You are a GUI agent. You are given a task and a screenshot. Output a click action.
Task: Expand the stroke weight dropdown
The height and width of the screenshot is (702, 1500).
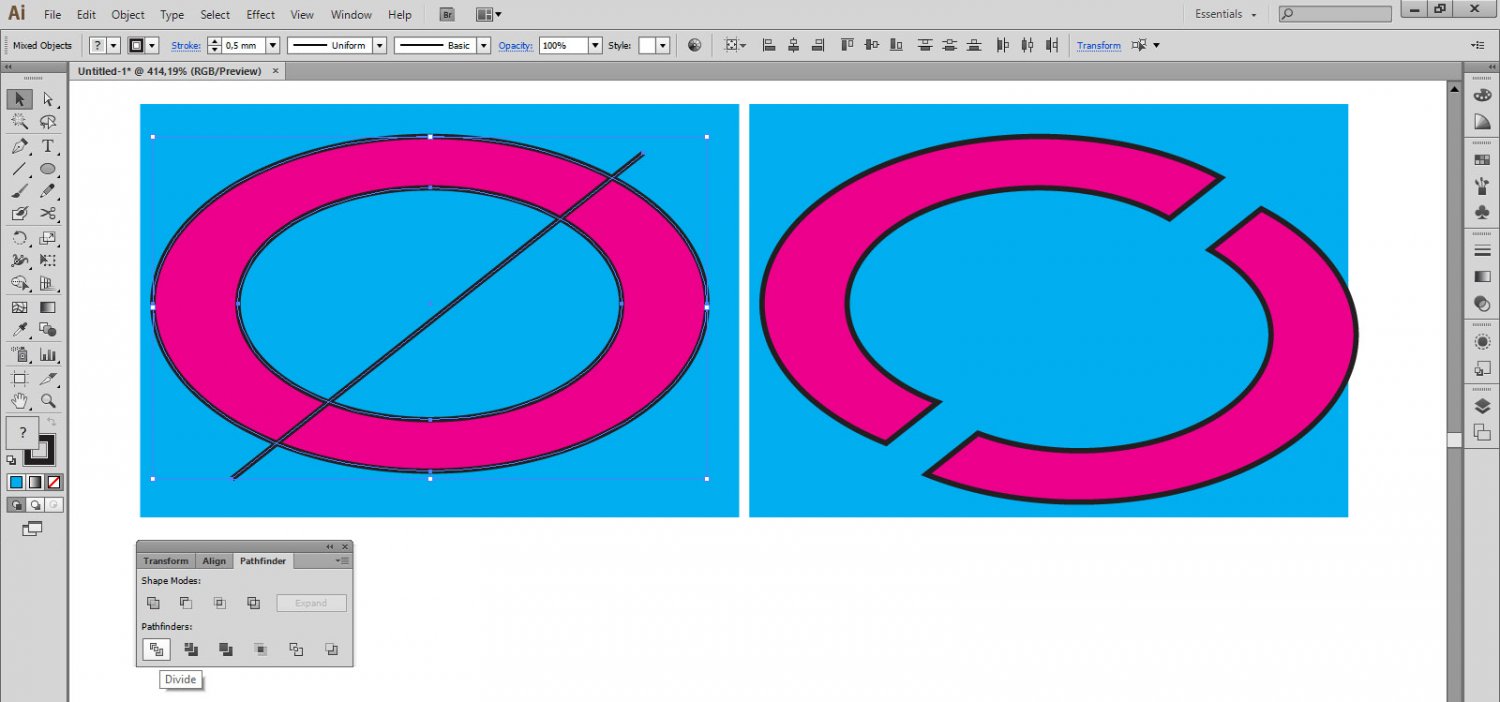coord(272,45)
